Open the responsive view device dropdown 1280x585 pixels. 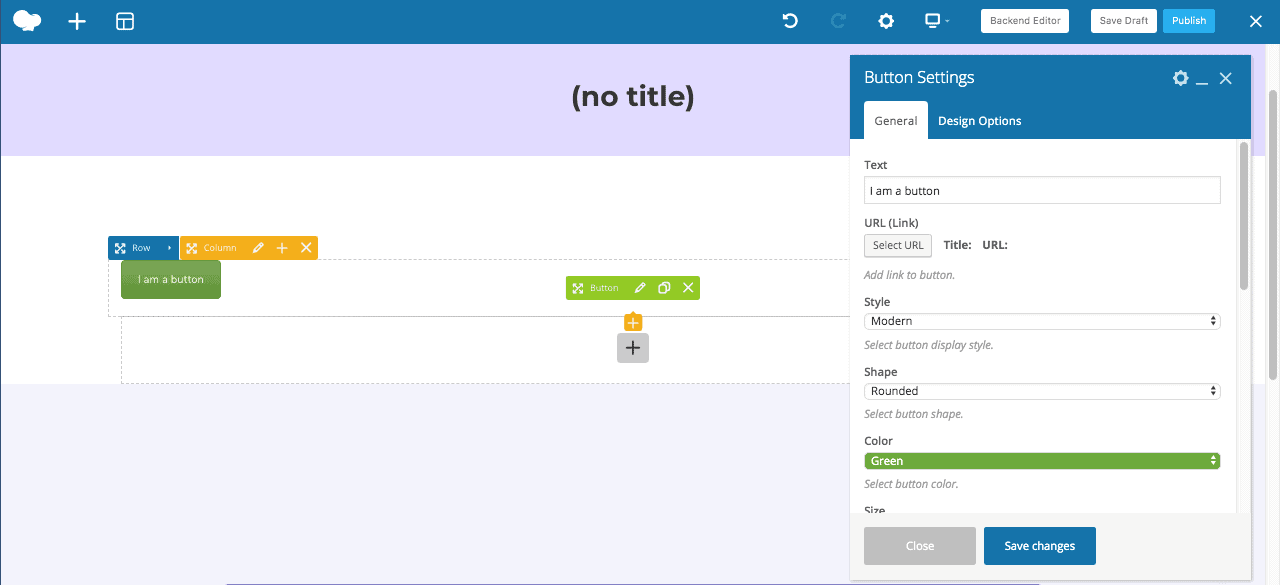point(936,21)
